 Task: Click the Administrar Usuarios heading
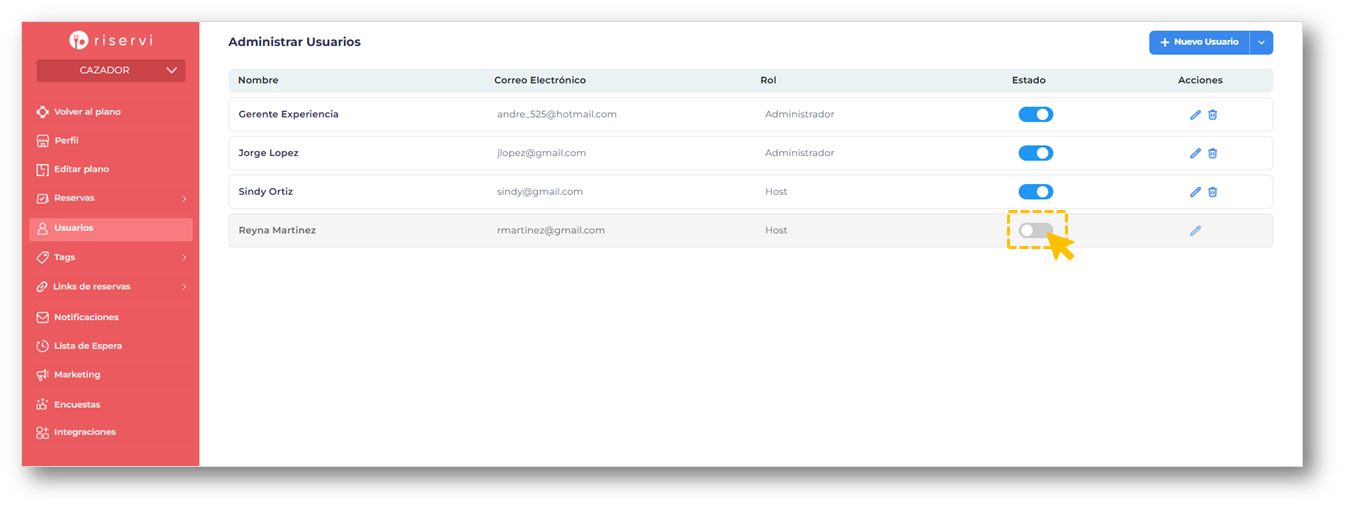click(x=294, y=42)
